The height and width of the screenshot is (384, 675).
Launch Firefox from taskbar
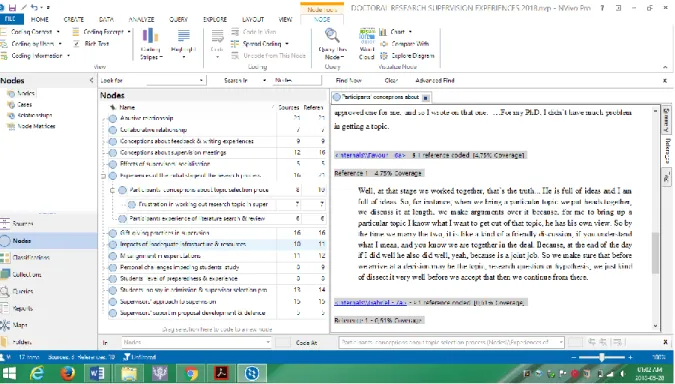(68, 373)
